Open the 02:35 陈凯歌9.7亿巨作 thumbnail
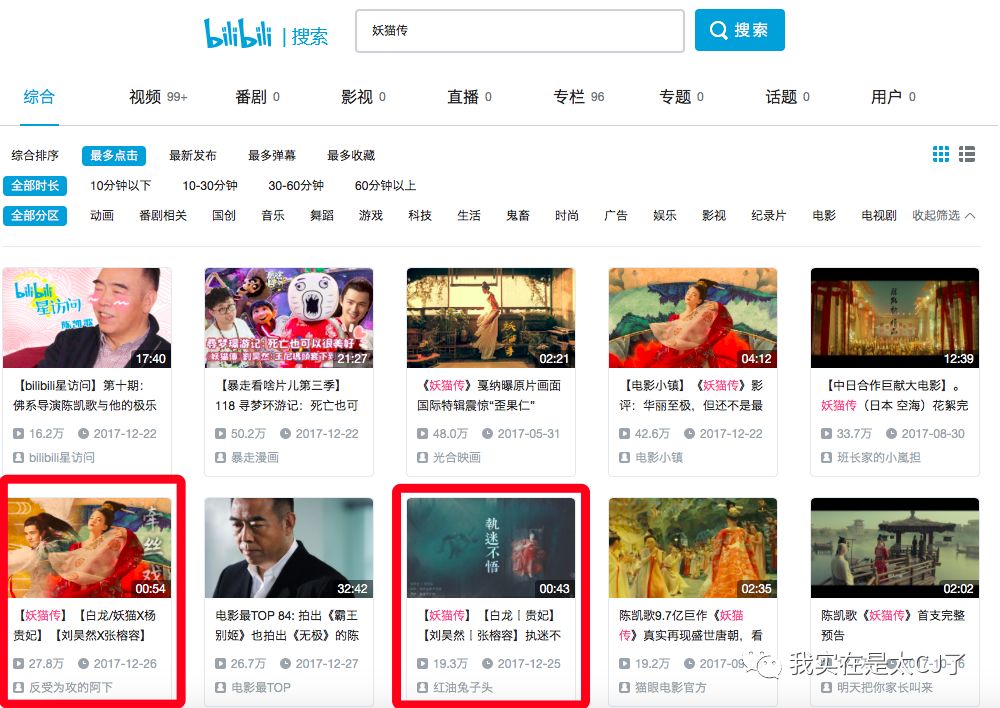Image resolution: width=1000 pixels, height=708 pixels. click(693, 548)
